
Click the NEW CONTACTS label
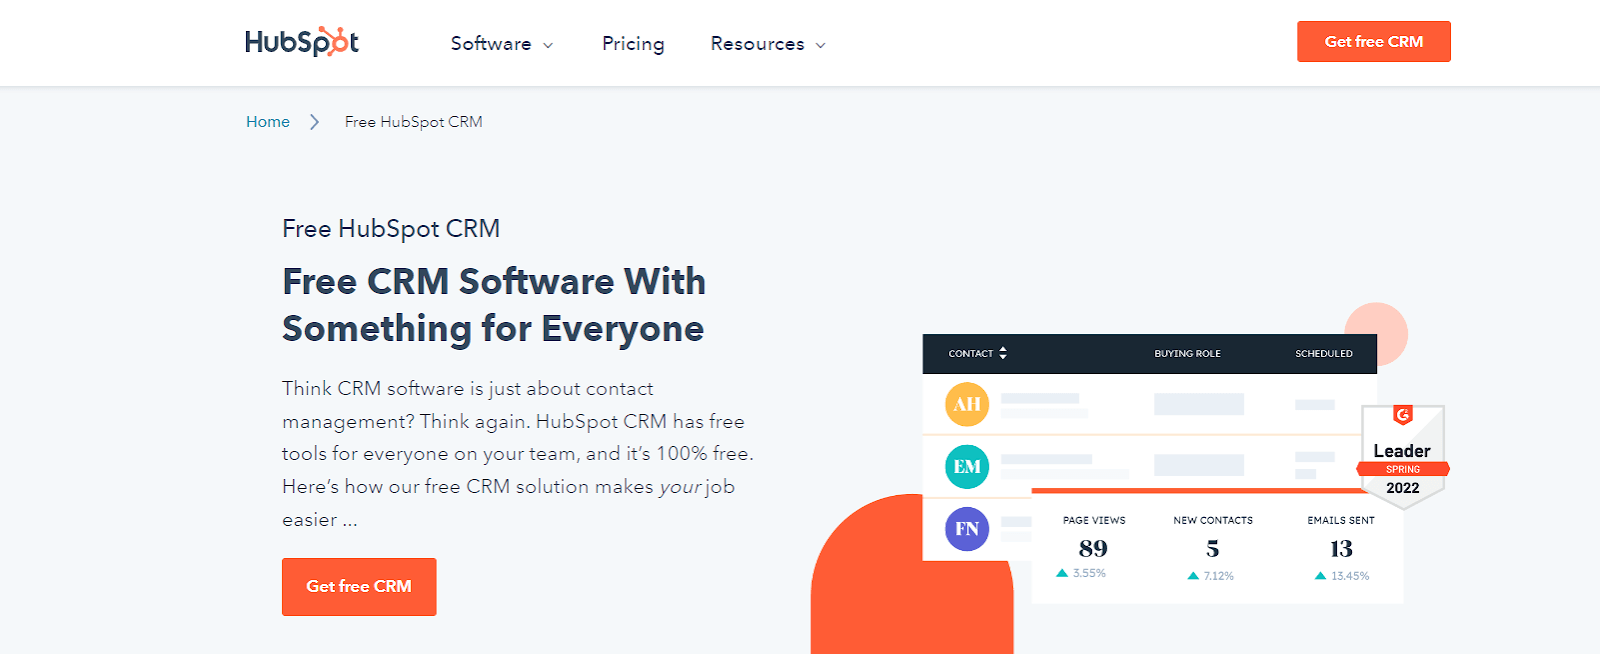[x=1213, y=520]
